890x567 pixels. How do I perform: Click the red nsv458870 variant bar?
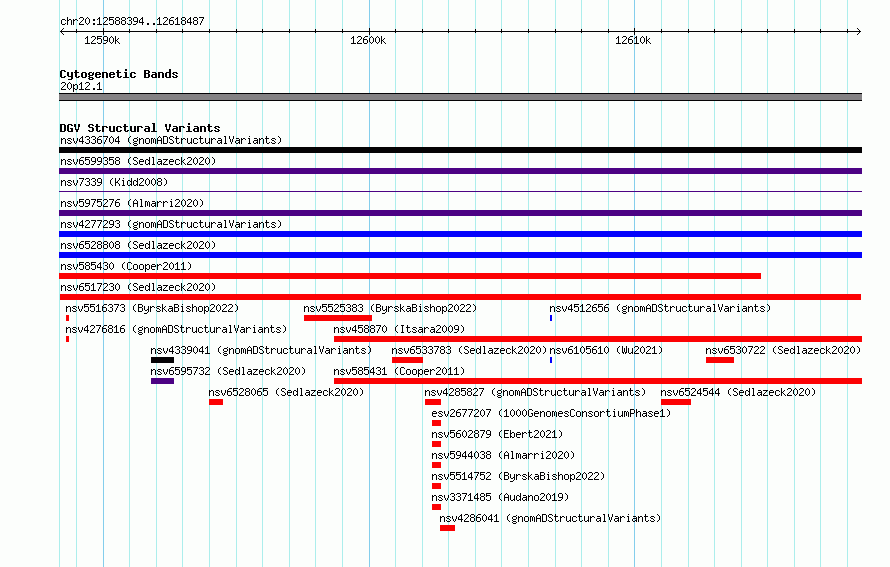pyautogui.click(x=598, y=339)
